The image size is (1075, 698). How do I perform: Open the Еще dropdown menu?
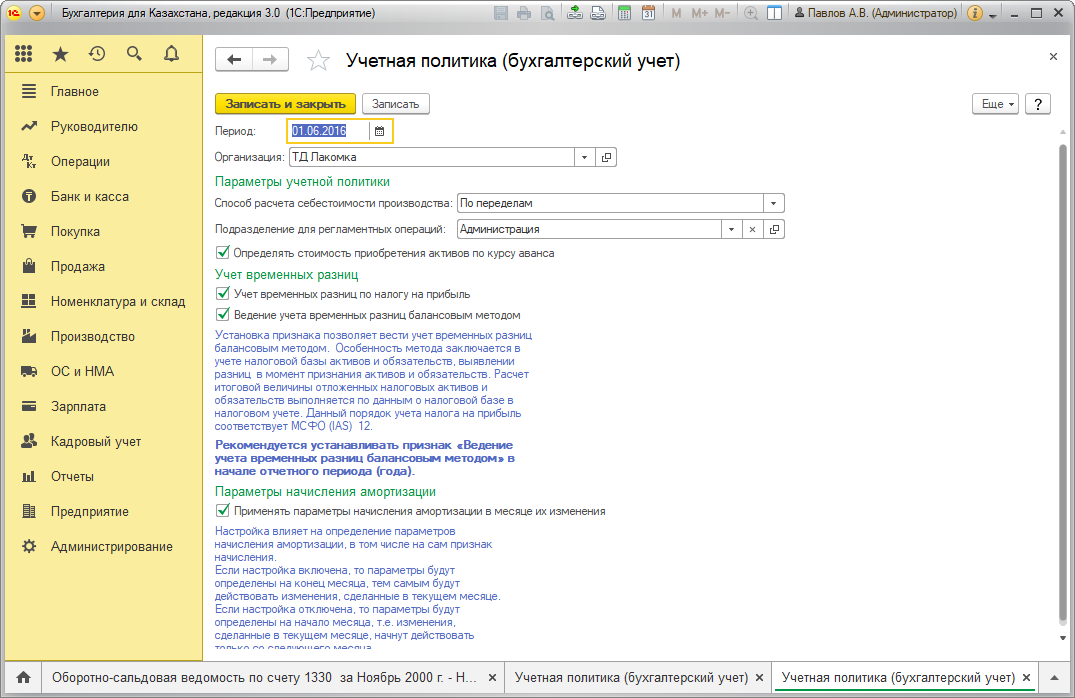pos(995,104)
